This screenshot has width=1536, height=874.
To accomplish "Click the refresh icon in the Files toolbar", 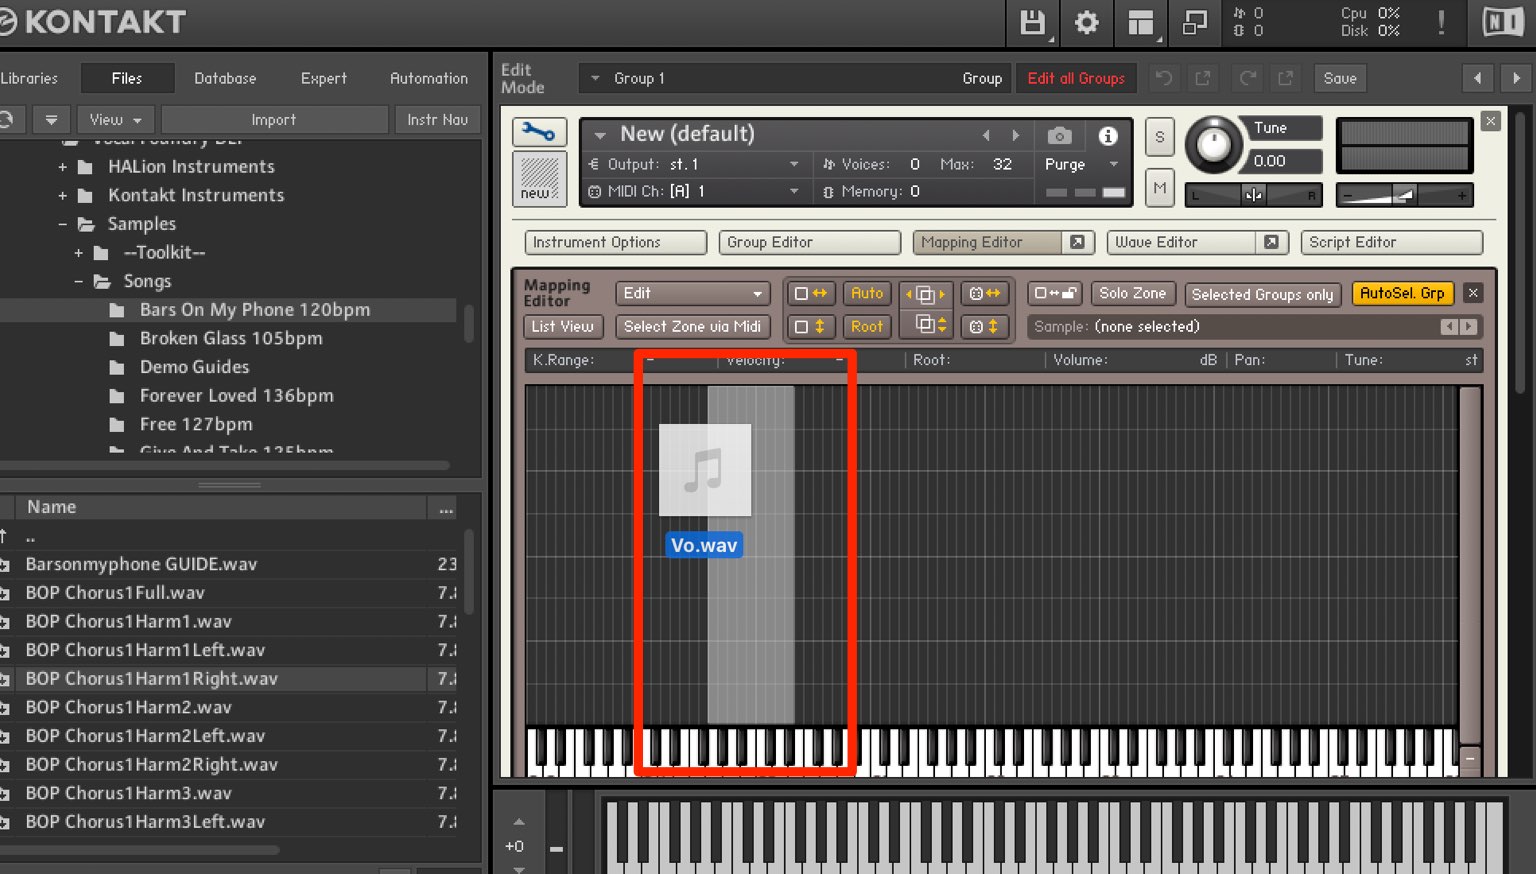I will point(5,120).
